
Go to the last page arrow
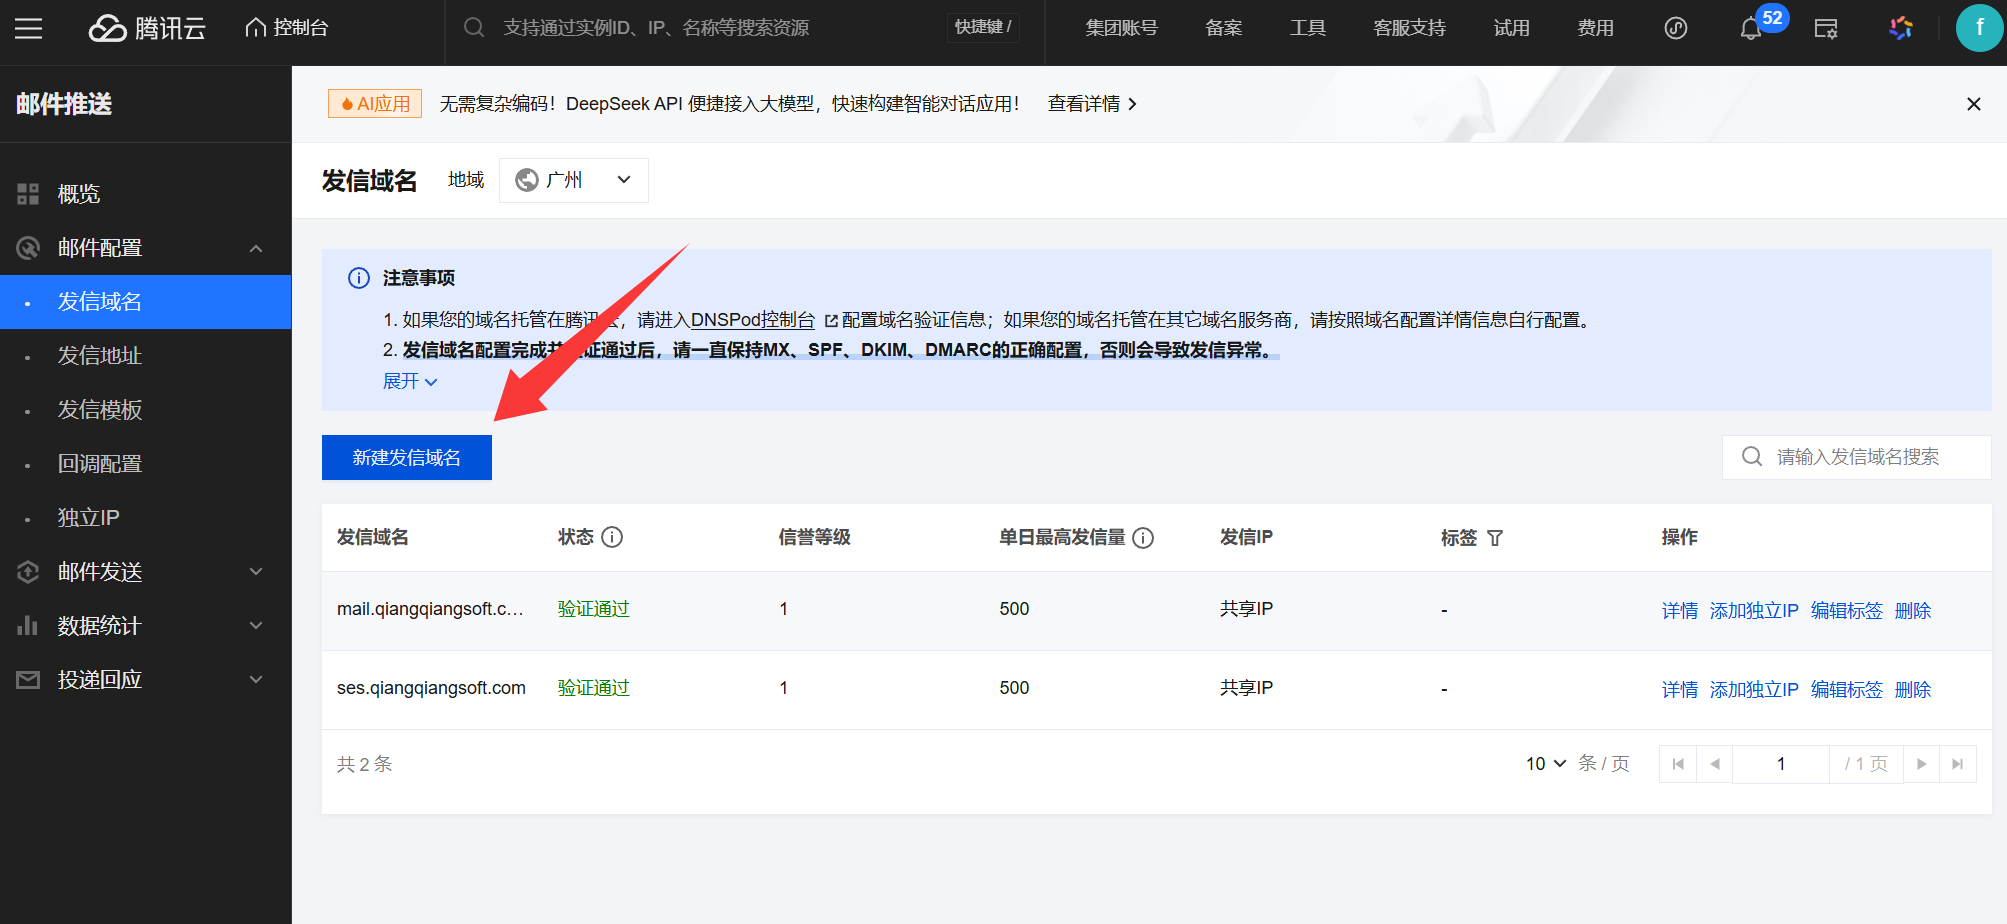point(1957,764)
